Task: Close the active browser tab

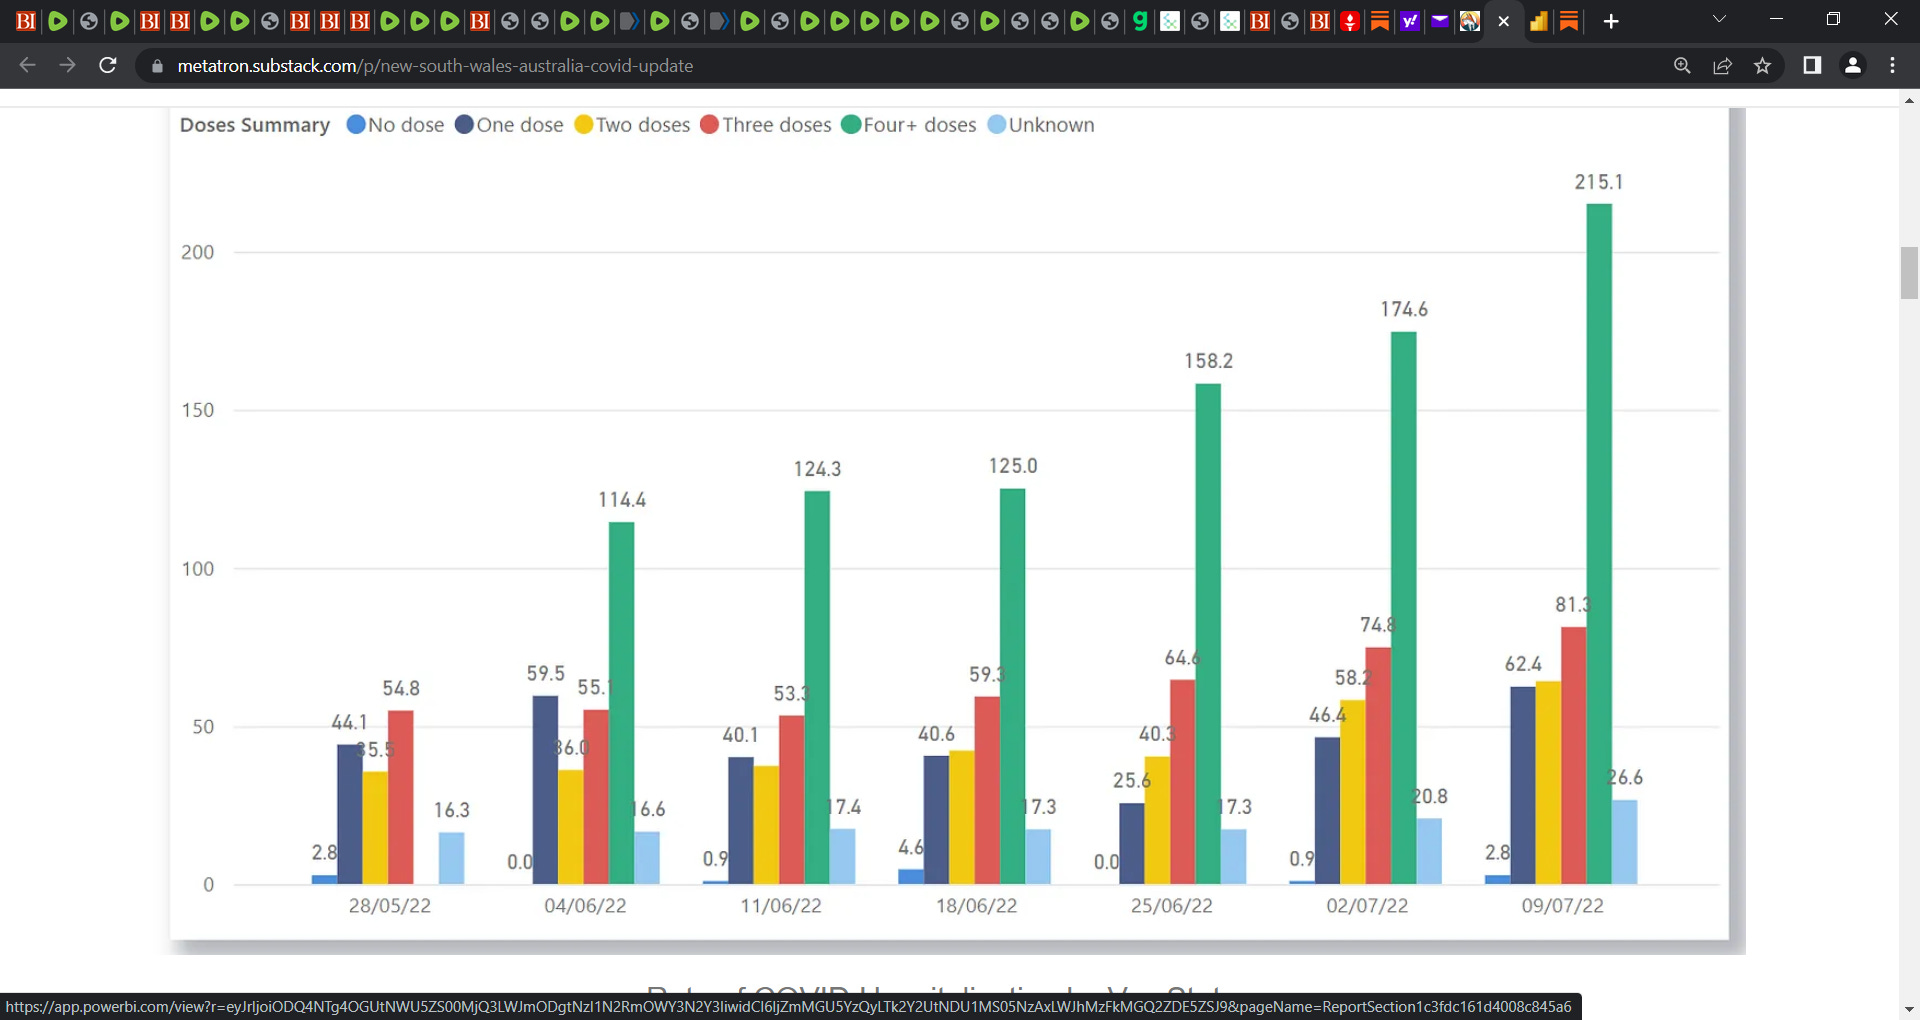Action: 1503,21
